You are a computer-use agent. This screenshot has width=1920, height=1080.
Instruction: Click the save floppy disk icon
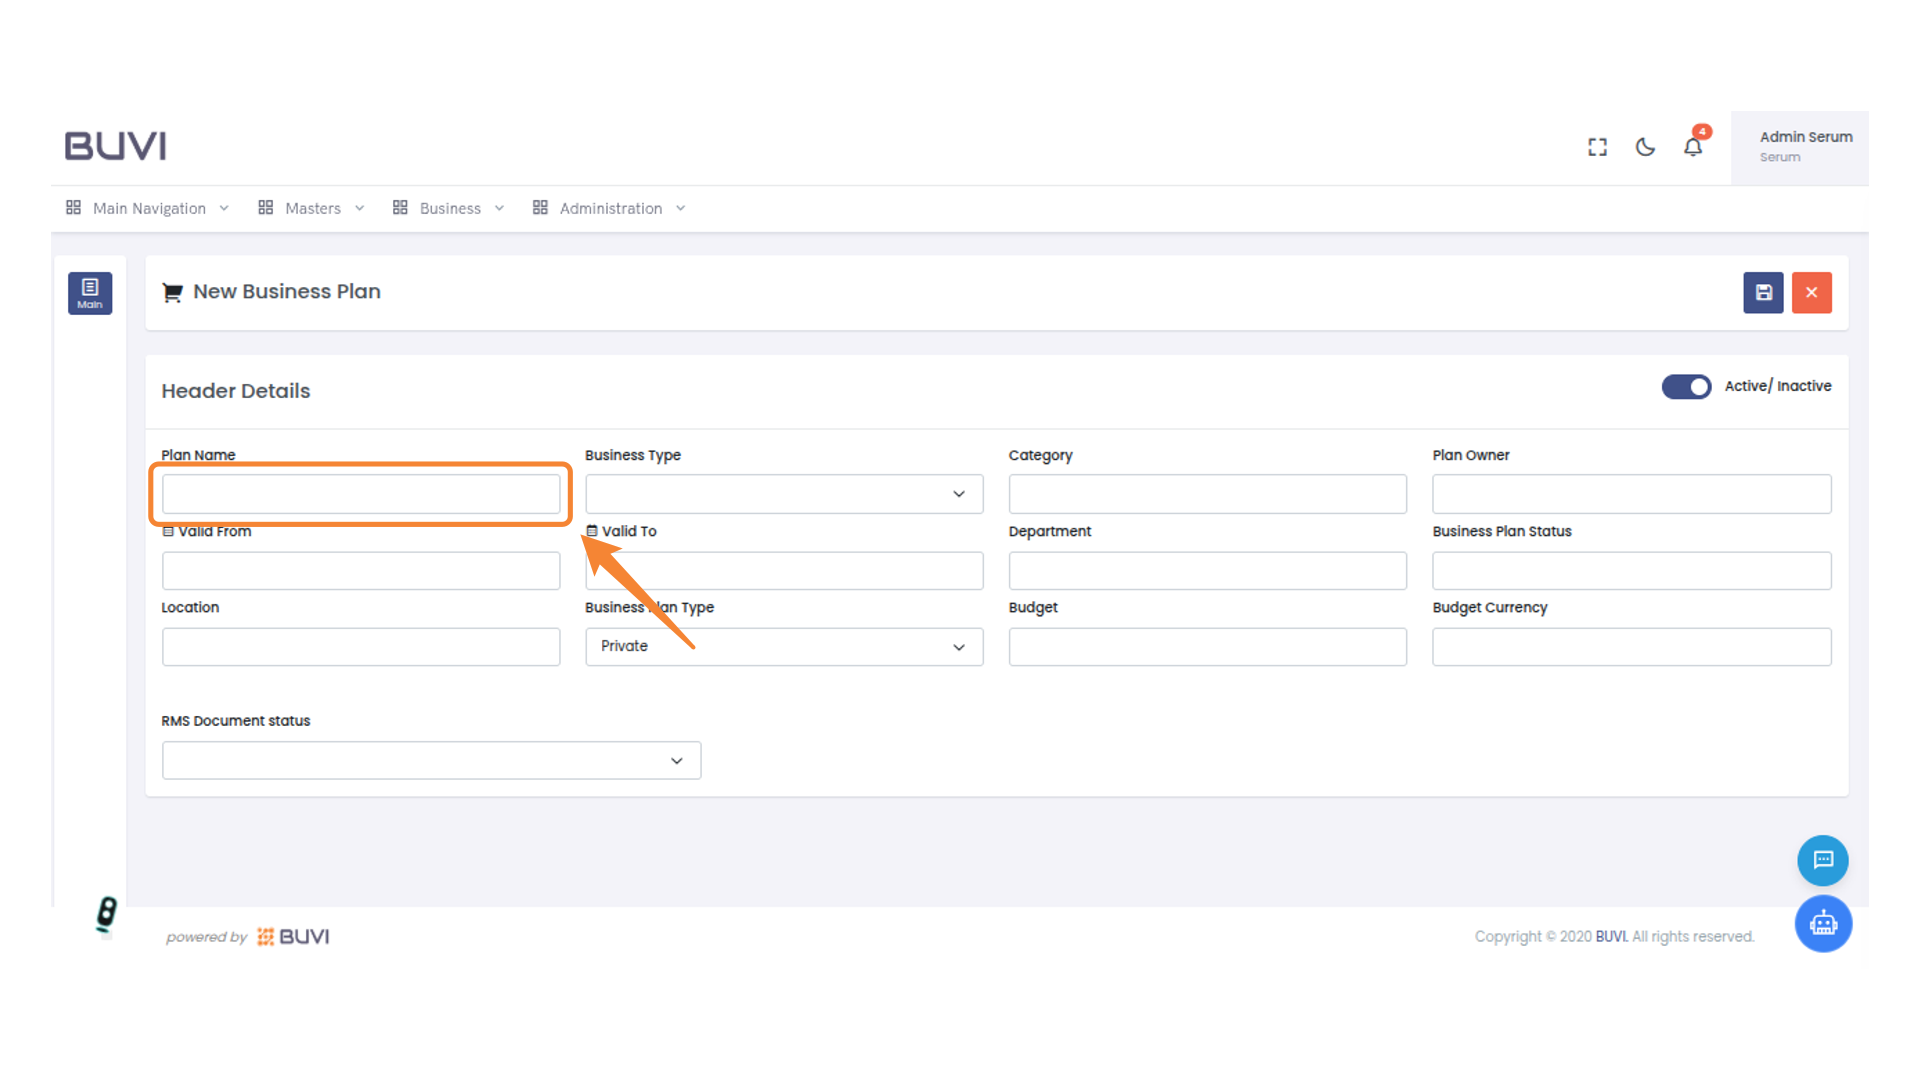[1763, 293]
